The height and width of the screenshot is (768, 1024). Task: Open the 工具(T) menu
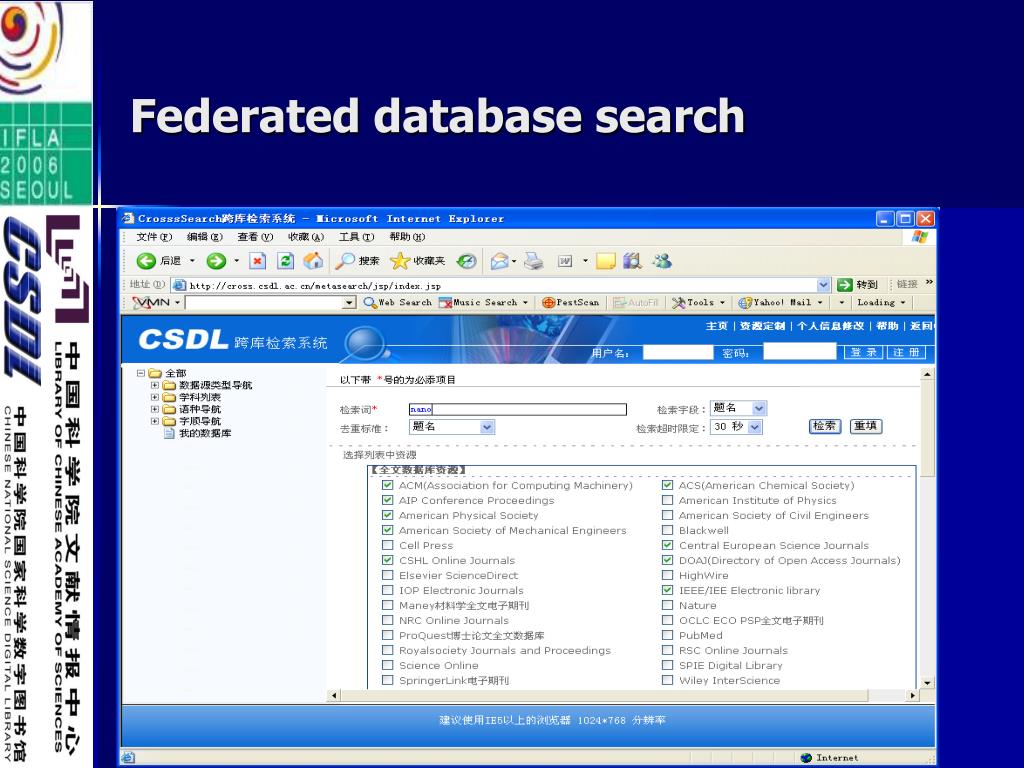pos(356,237)
